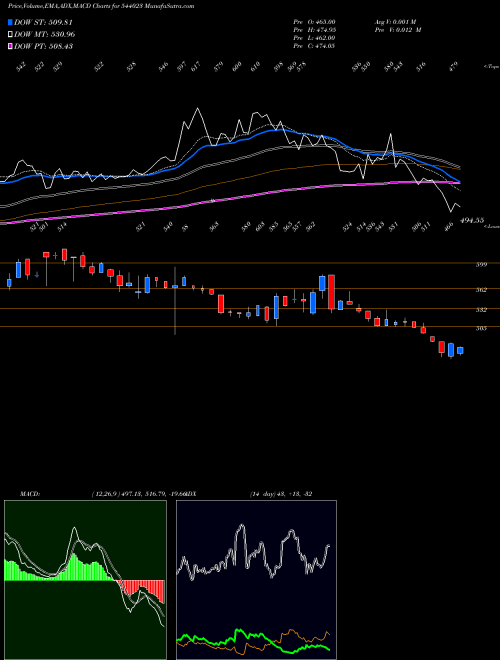Click the 303 price level label
This screenshot has height=660, width=500.
(481, 328)
